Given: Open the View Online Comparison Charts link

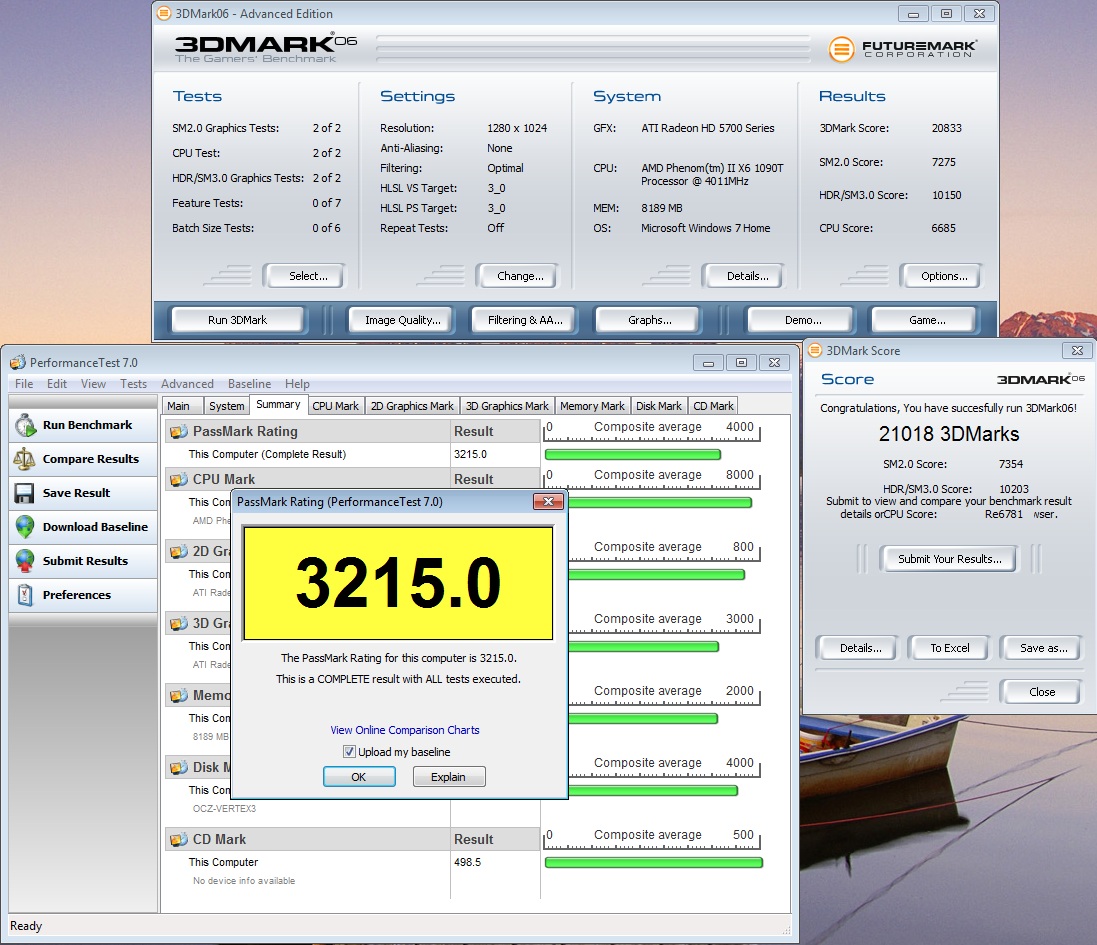Looking at the screenshot, I should pyautogui.click(x=405, y=730).
